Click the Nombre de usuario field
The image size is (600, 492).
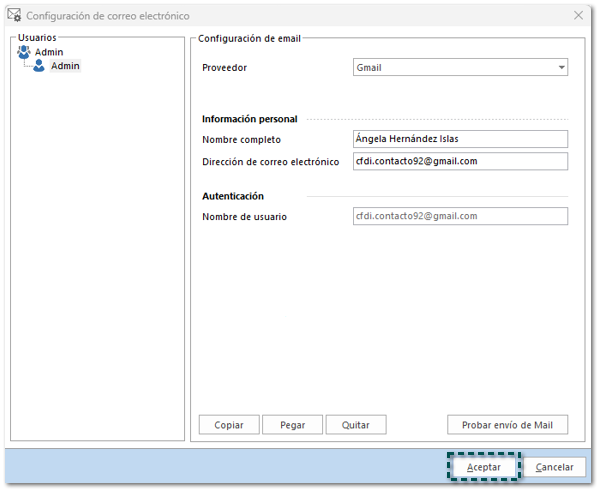tap(460, 216)
